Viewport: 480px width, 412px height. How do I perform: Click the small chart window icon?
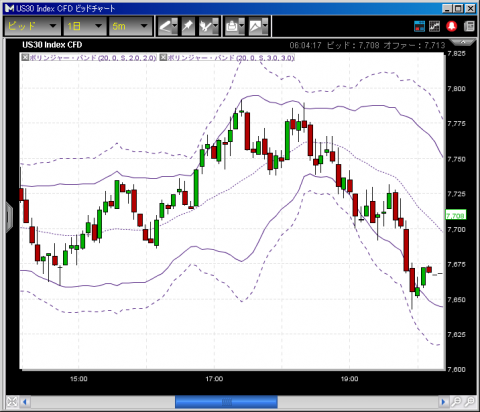(434, 26)
